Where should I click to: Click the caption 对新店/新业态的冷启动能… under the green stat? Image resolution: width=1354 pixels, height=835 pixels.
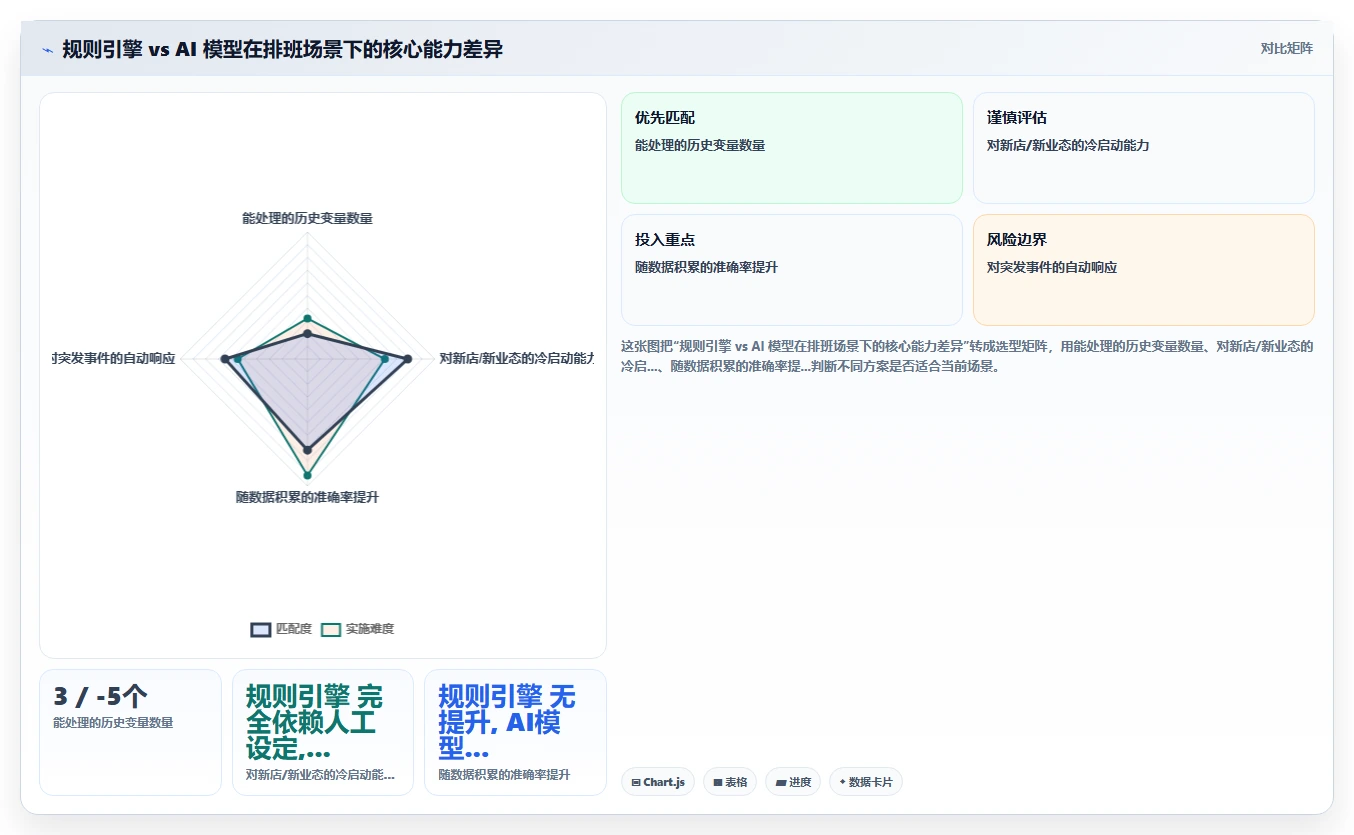point(320,774)
